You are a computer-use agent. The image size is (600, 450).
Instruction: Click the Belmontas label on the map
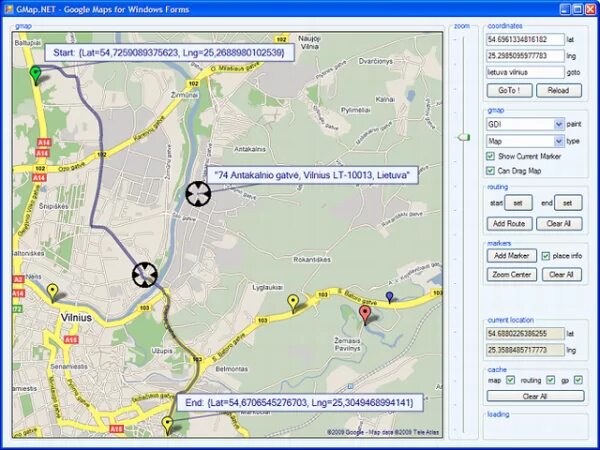click(x=232, y=369)
